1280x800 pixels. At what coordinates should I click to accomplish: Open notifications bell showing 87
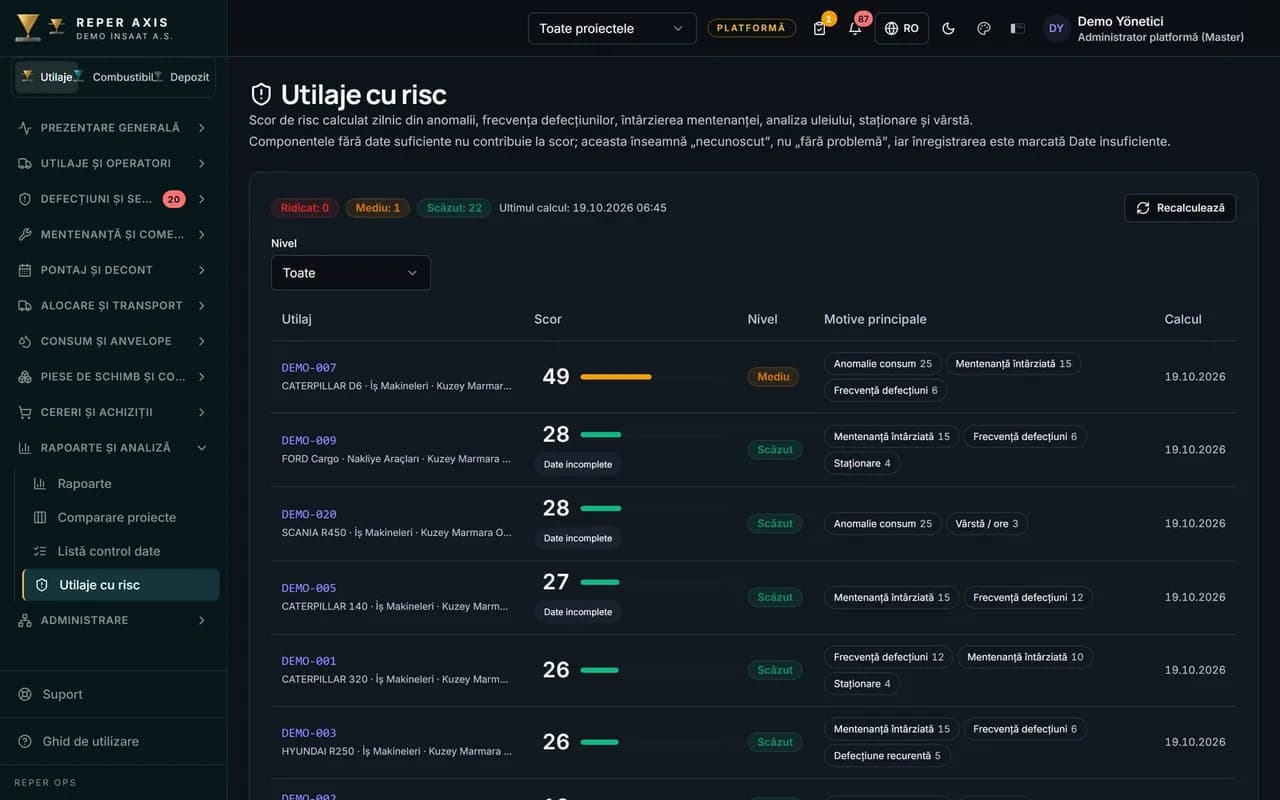[x=855, y=28]
